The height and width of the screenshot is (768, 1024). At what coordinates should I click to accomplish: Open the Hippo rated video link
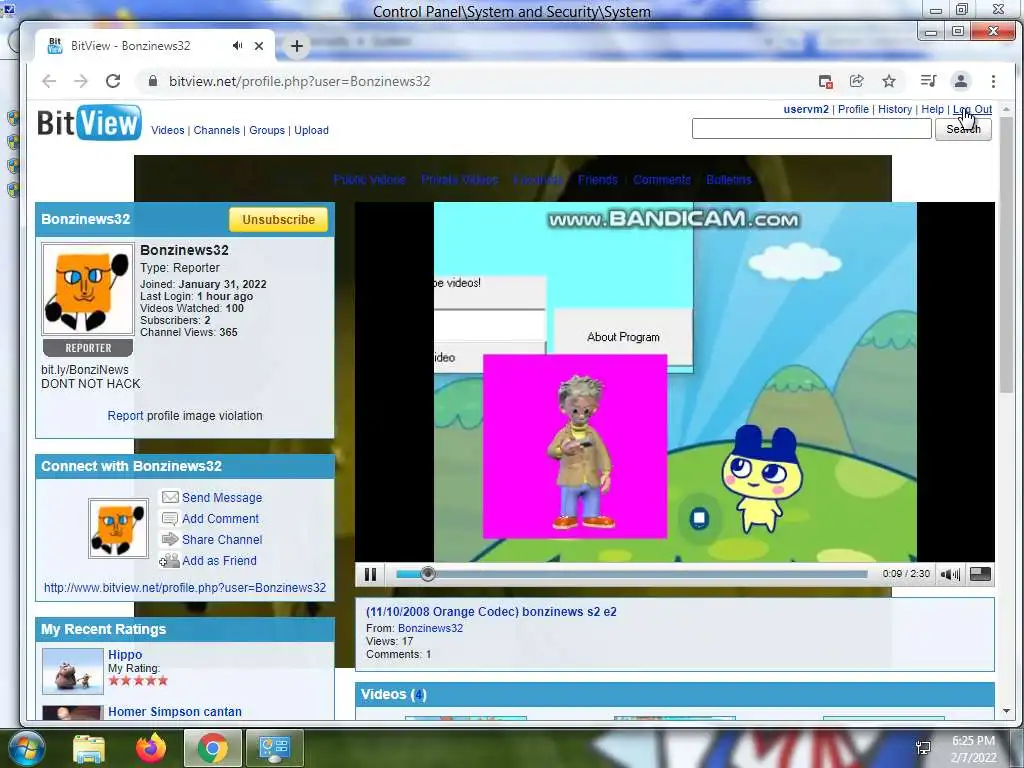pyautogui.click(x=125, y=654)
